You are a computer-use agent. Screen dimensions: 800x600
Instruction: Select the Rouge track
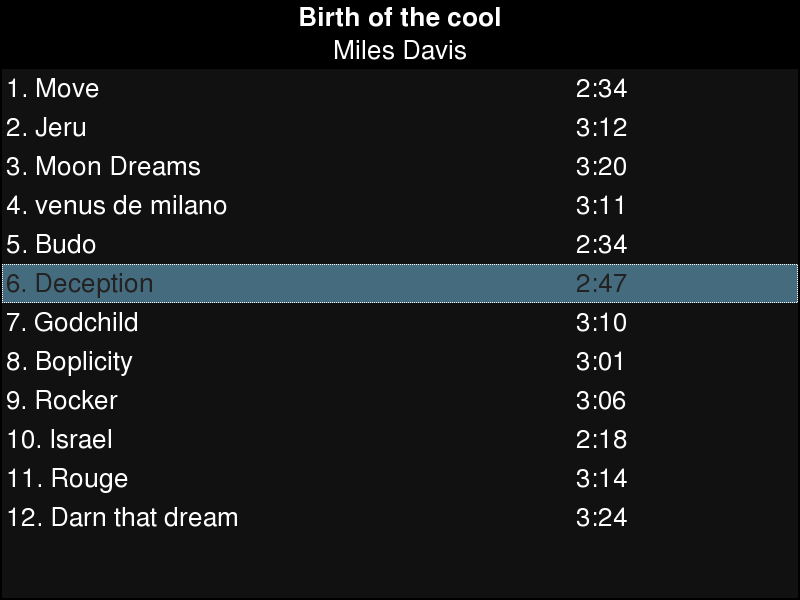pos(67,478)
